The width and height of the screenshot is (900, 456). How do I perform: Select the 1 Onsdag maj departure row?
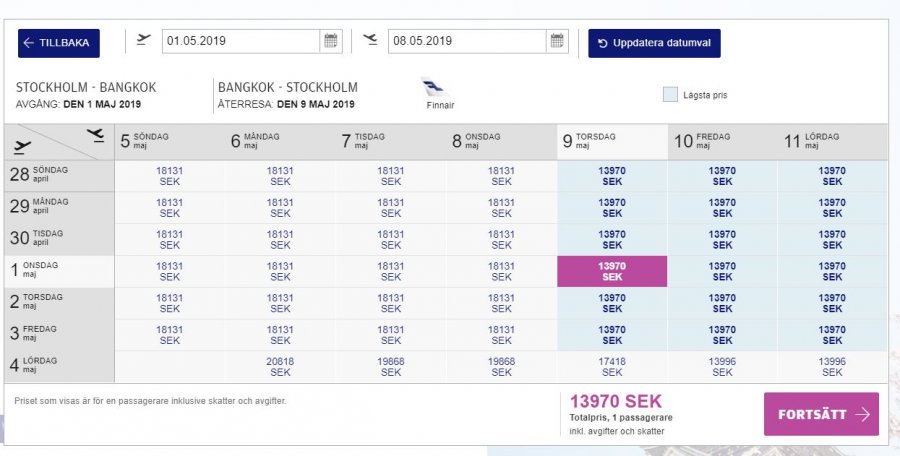coord(58,271)
